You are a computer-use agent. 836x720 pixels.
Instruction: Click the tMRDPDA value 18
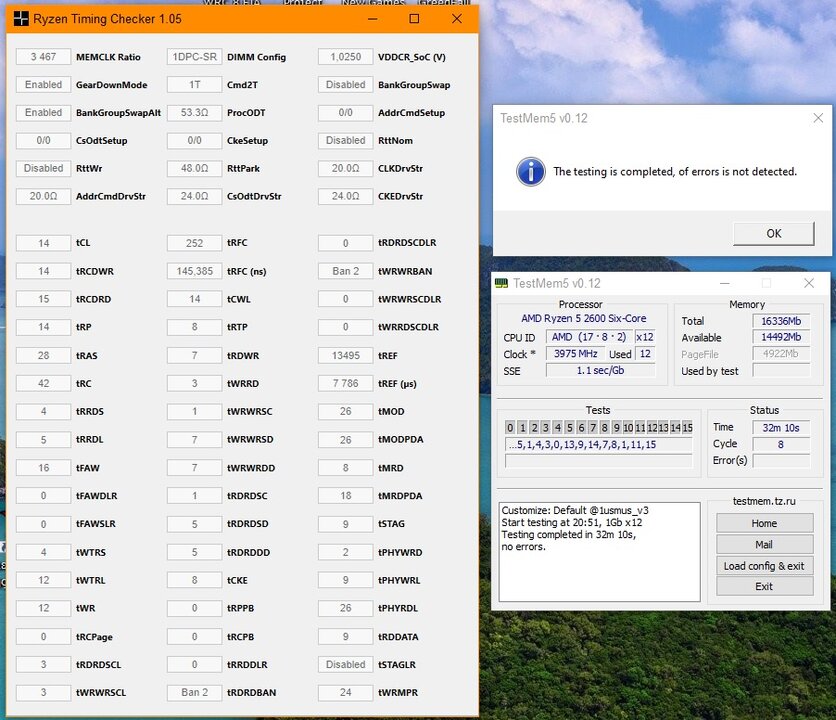[345, 495]
